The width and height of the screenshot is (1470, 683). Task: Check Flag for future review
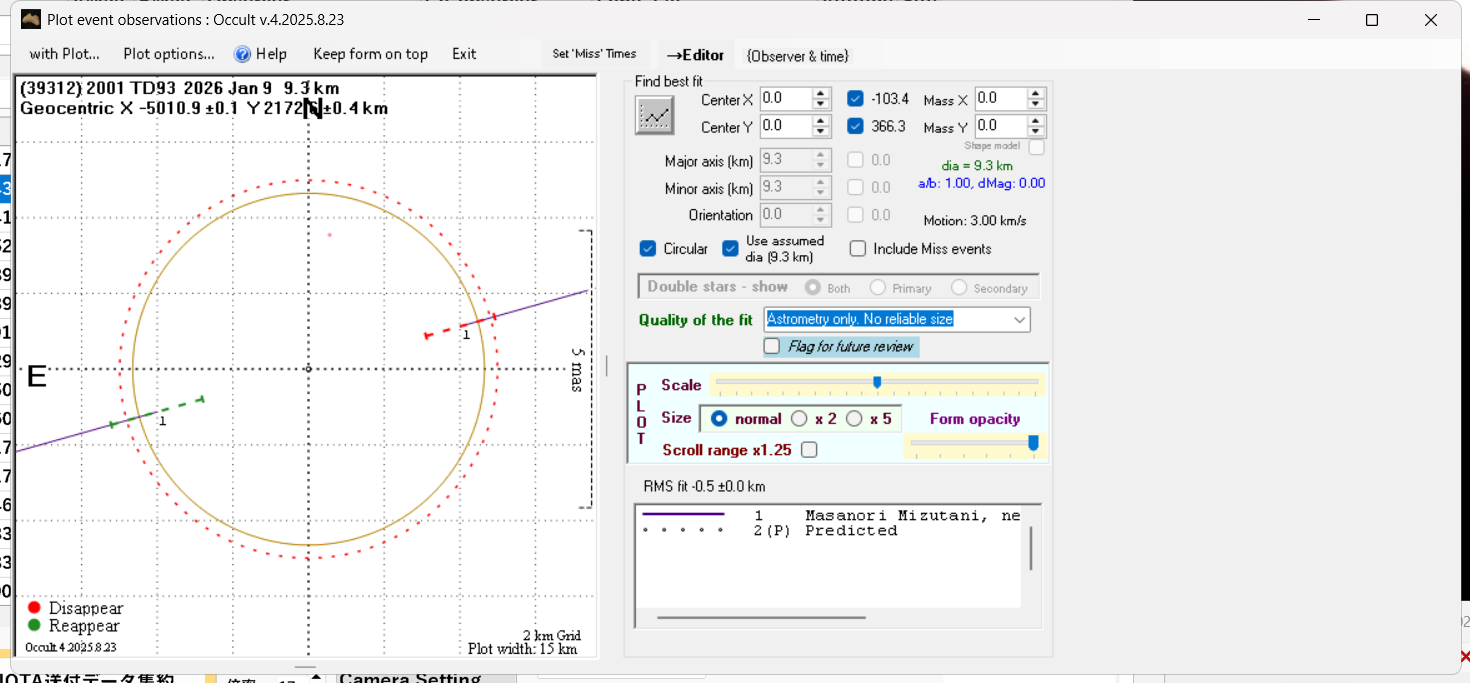772,346
